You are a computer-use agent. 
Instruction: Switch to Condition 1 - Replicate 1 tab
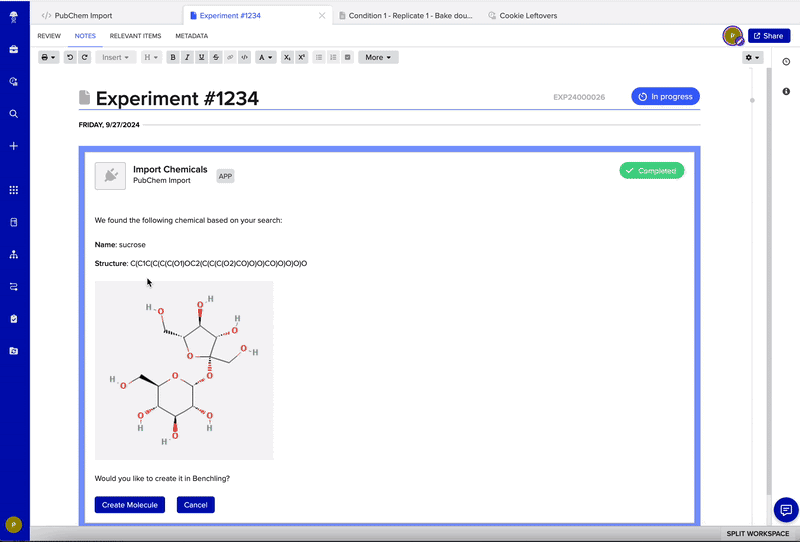point(406,15)
